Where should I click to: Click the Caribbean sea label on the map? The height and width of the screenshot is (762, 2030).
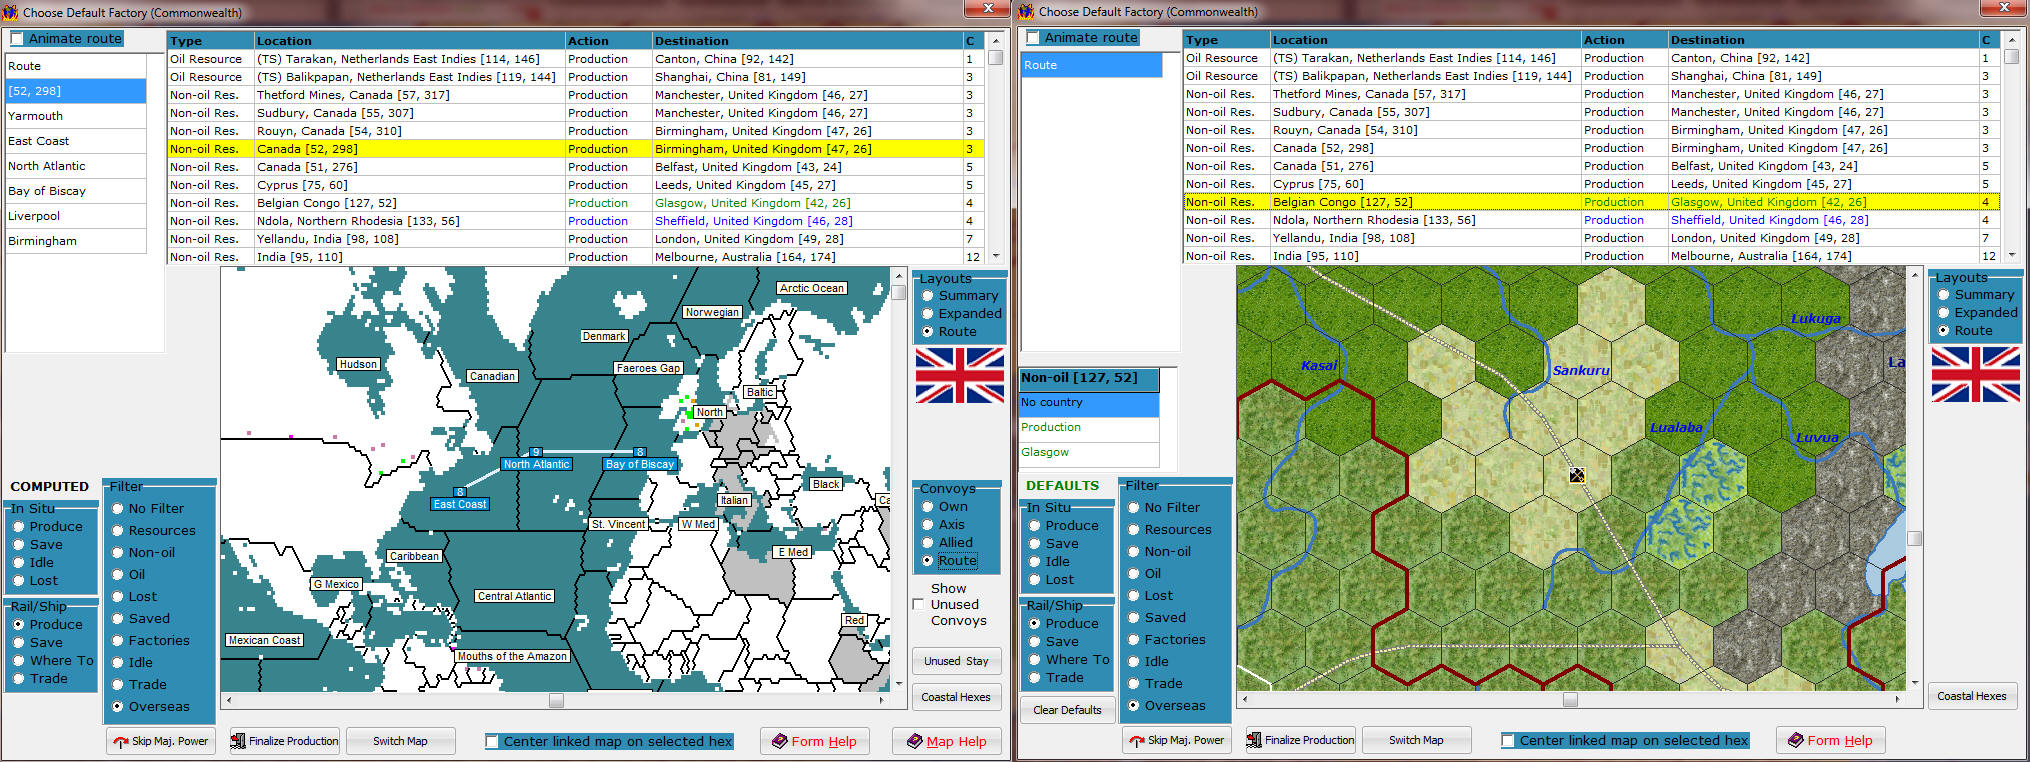tap(414, 556)
